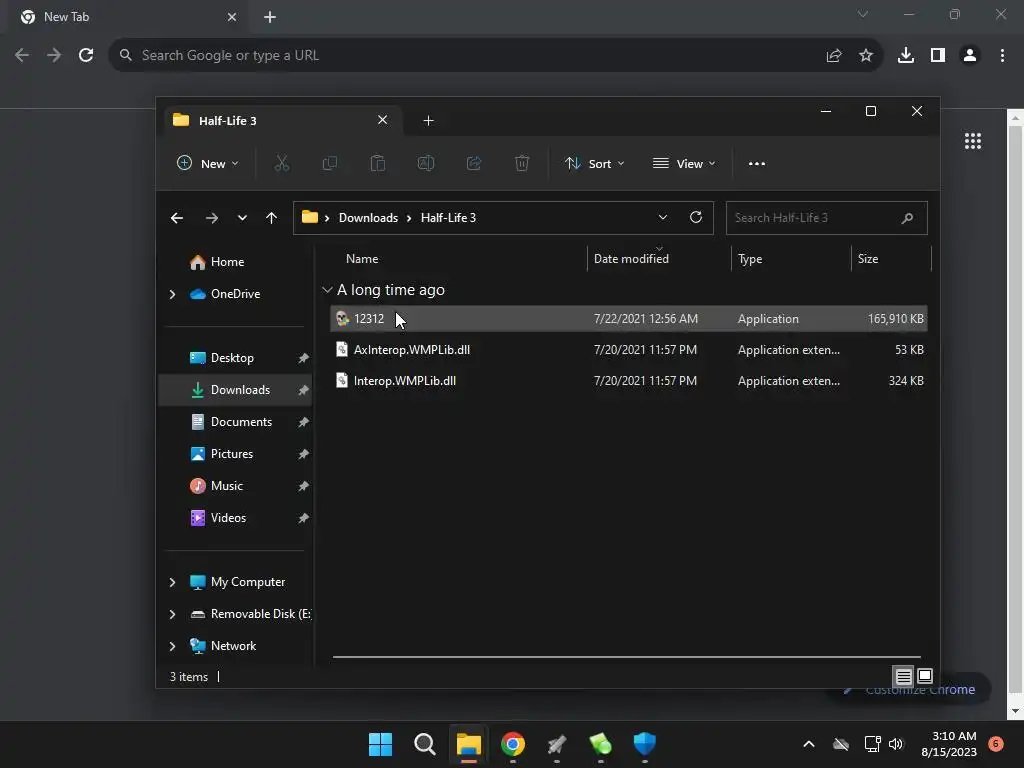Open the Chrome profile avatar icon
1024x768 pixels.
tap(970, 56)
